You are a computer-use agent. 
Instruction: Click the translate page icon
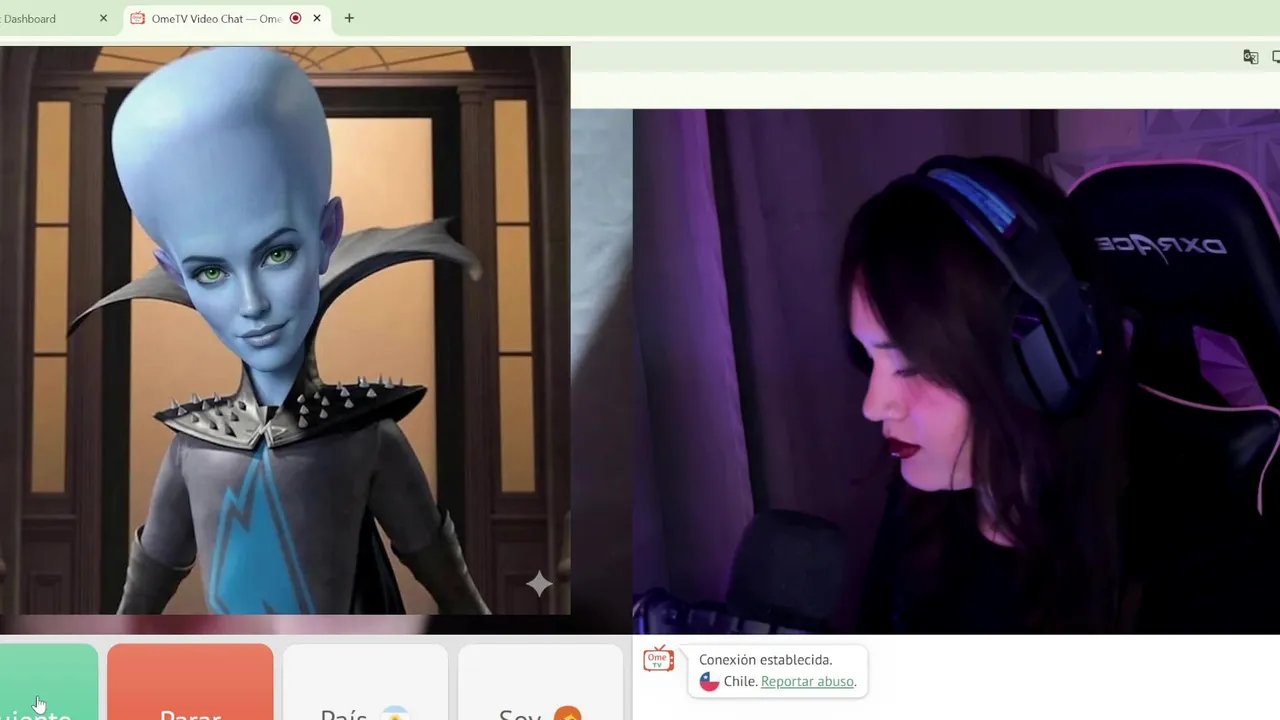(x=1250, y=57)
